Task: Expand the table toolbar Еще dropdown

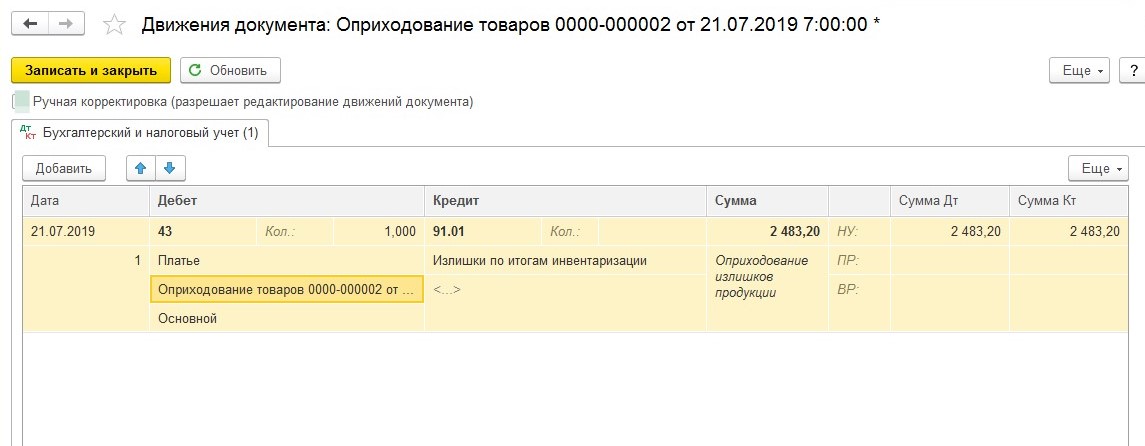Action: pos(1098,169)
